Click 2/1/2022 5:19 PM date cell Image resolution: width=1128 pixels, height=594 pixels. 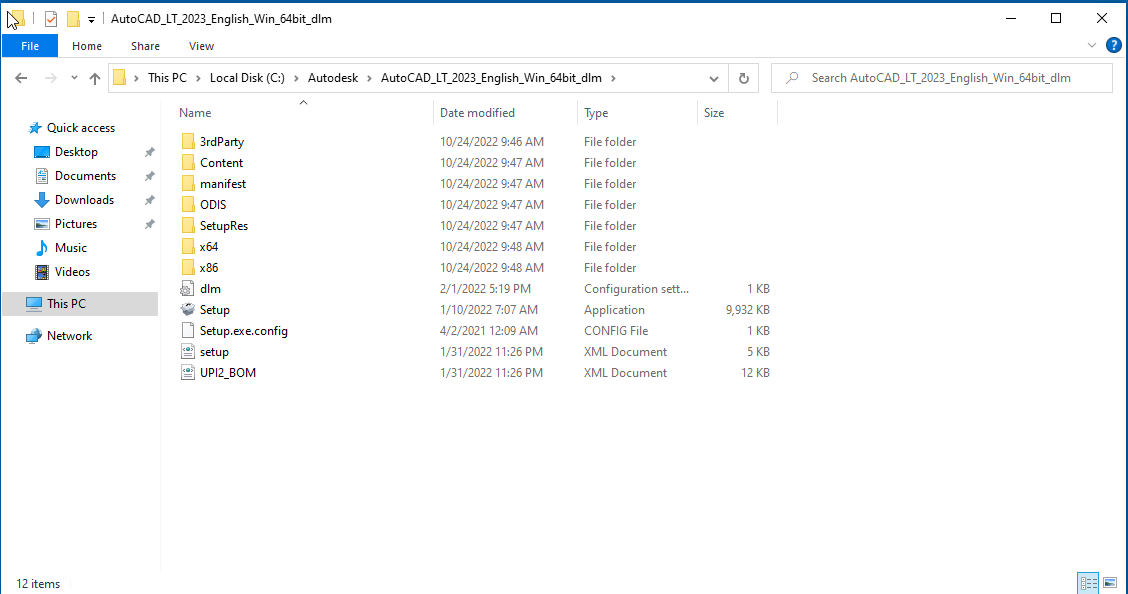pos(485,289)
